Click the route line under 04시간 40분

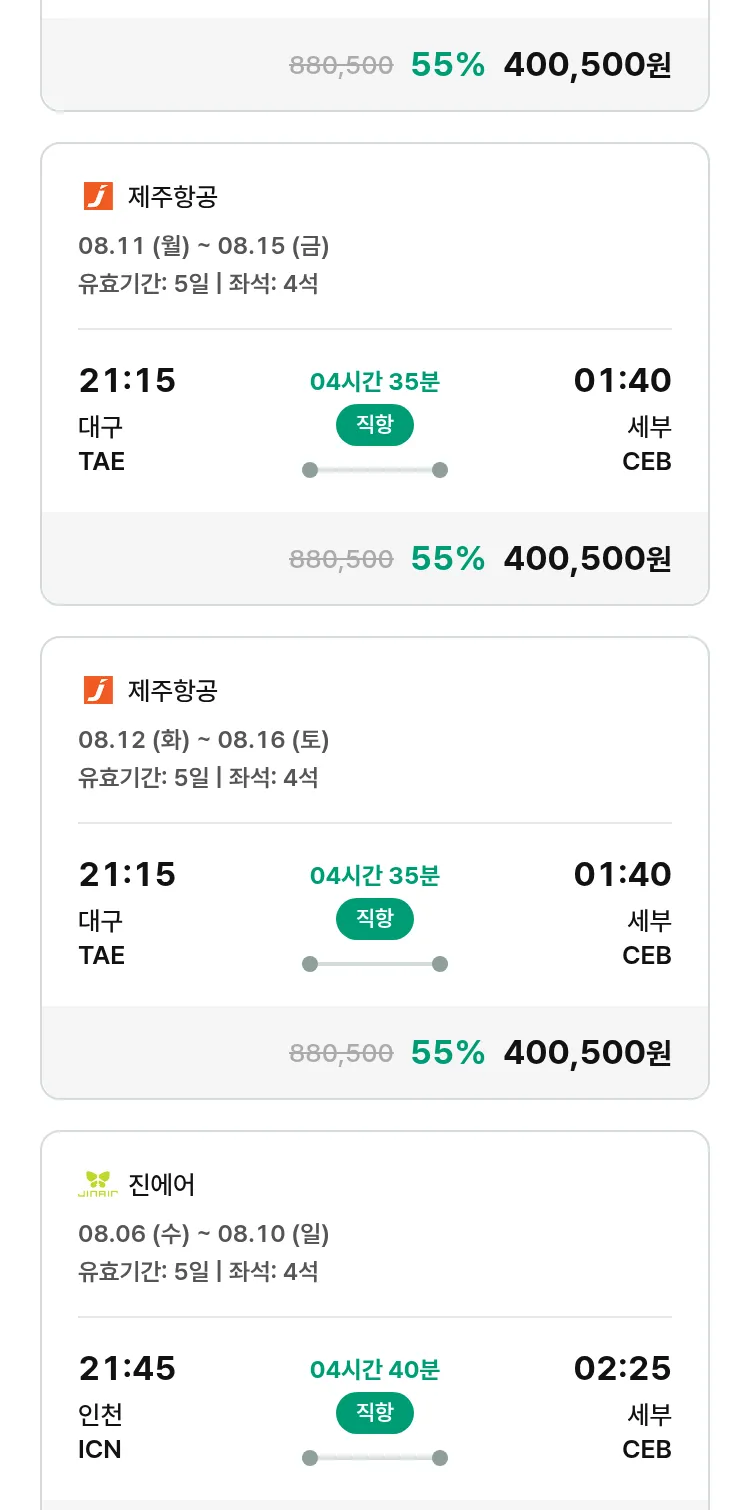[375, 1458]
